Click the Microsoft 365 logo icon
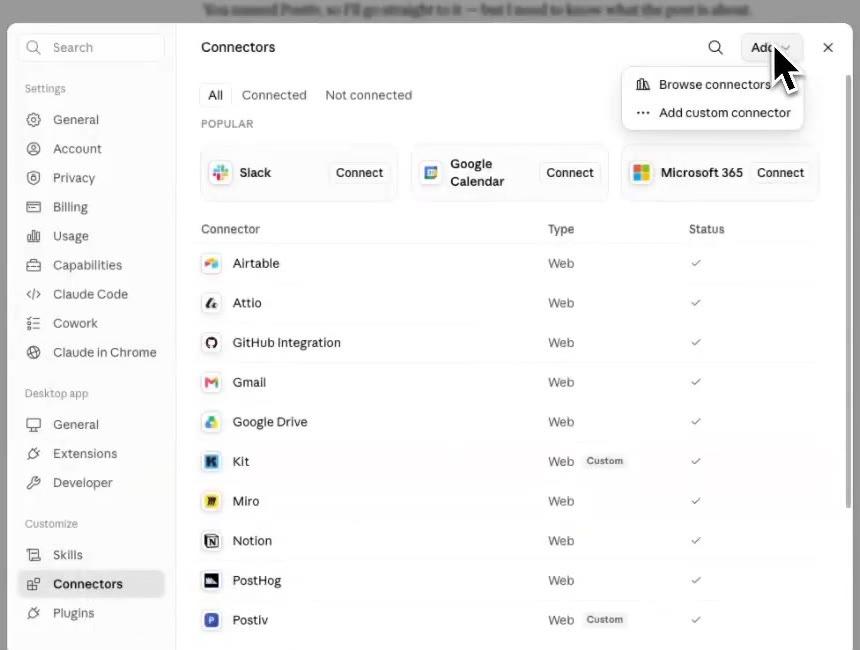The width and height of the screenshot is (860, 650). (x=641, y=173)
